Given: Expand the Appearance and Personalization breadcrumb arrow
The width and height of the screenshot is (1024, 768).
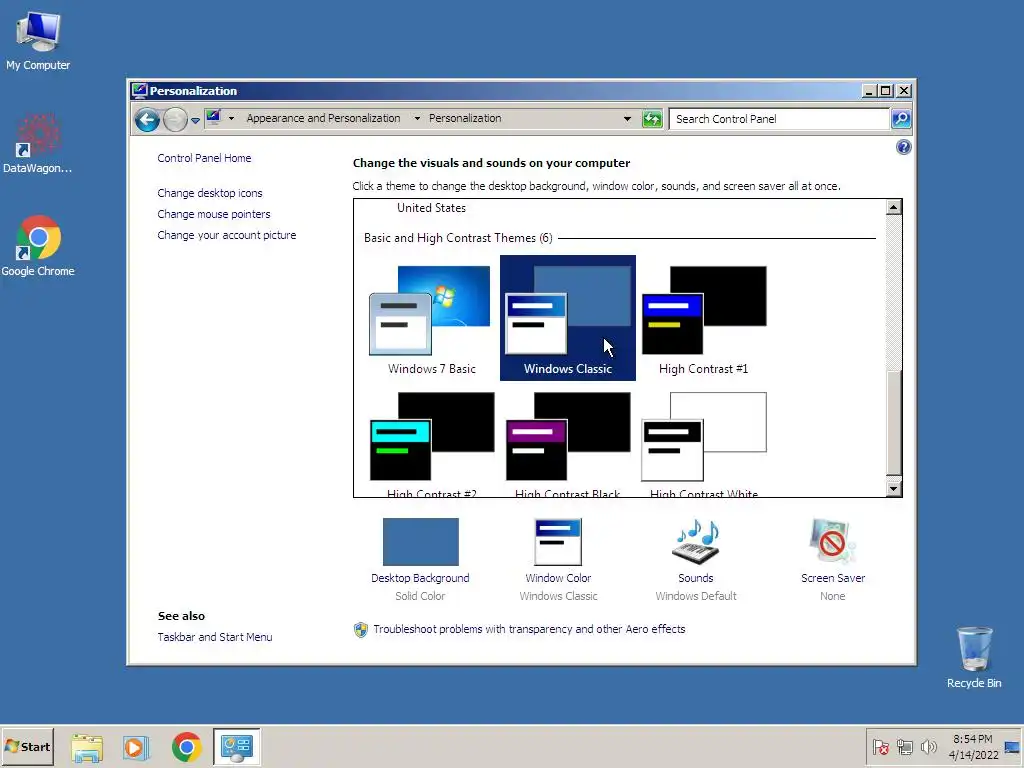Looking at the screenshot, I should pyautogui.click(x=417, y=119).
